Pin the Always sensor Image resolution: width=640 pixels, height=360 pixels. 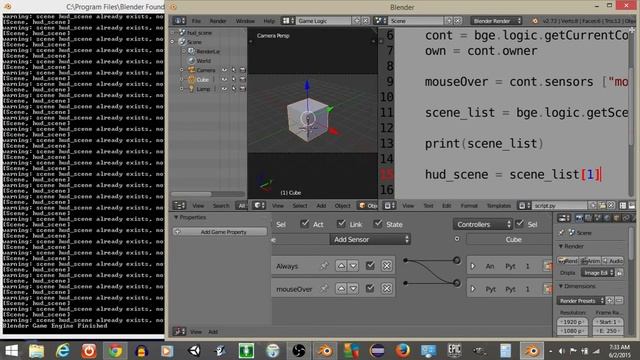(324, 266)
